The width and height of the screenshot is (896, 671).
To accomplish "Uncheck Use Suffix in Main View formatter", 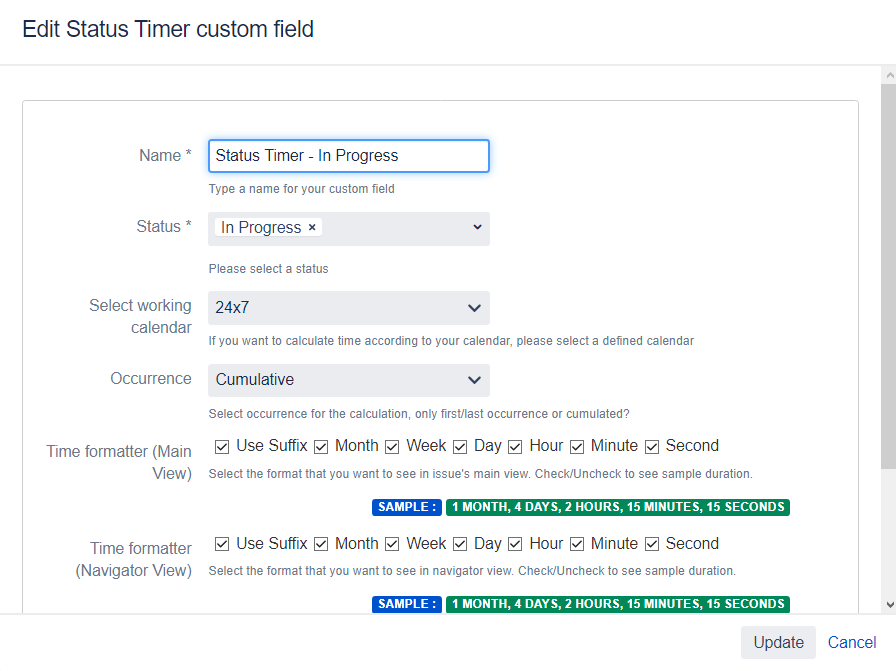I will [x=222, y=446].
